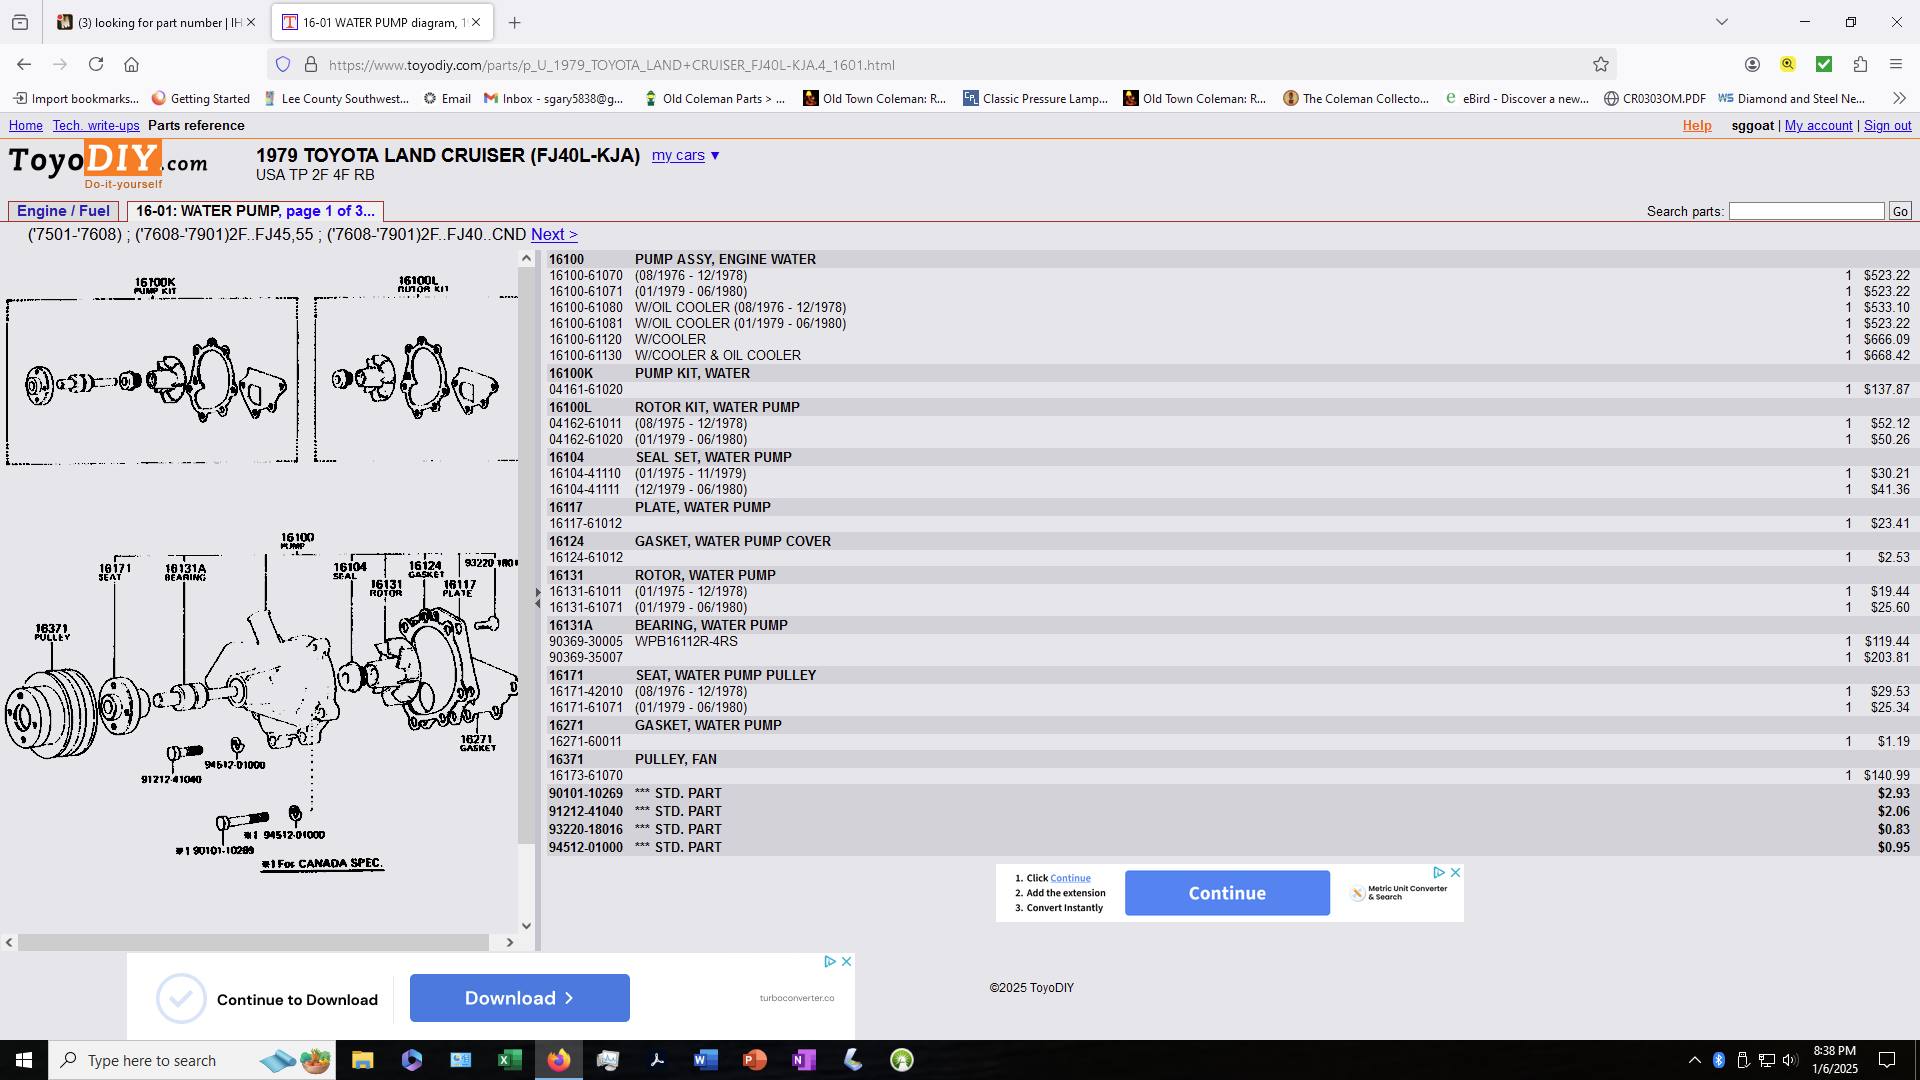Show site security padlock information

coord(311,64)
